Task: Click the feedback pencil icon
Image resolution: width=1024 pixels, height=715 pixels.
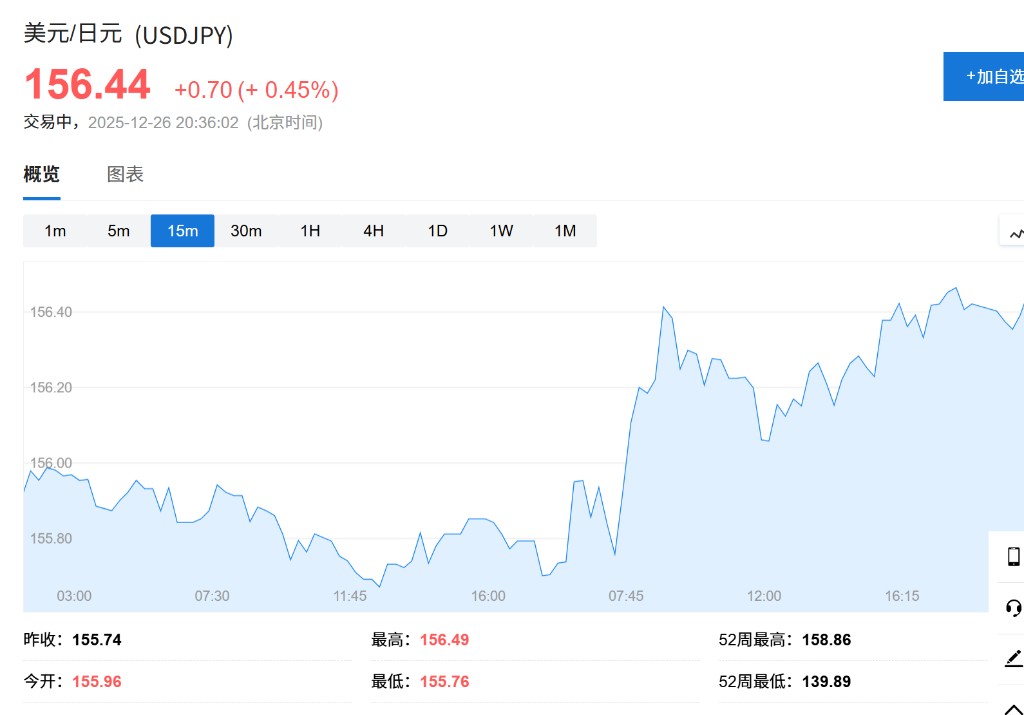Action: tap(1013, 658)
